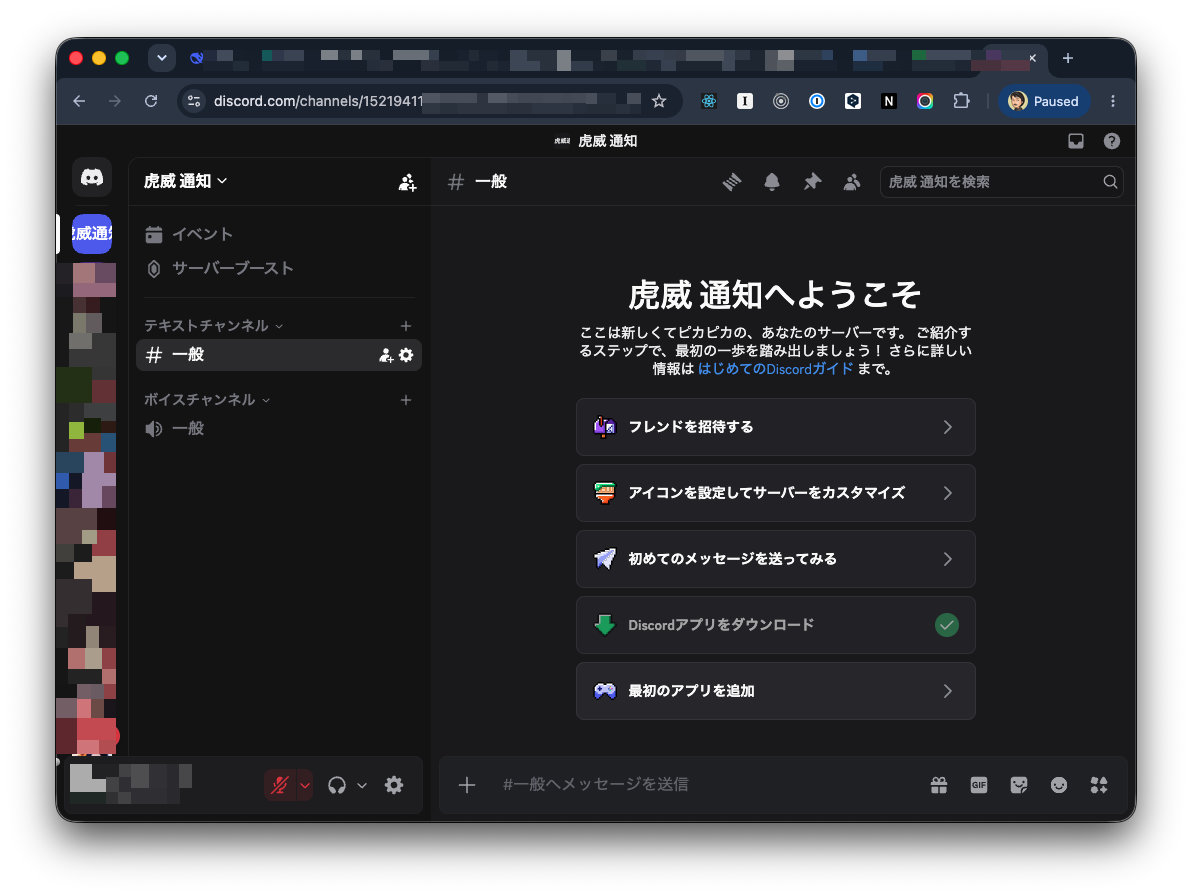Viewport: 1192px width, 896px height.
Task: Toggle the headphones deafen button
Action: (337, 785)
